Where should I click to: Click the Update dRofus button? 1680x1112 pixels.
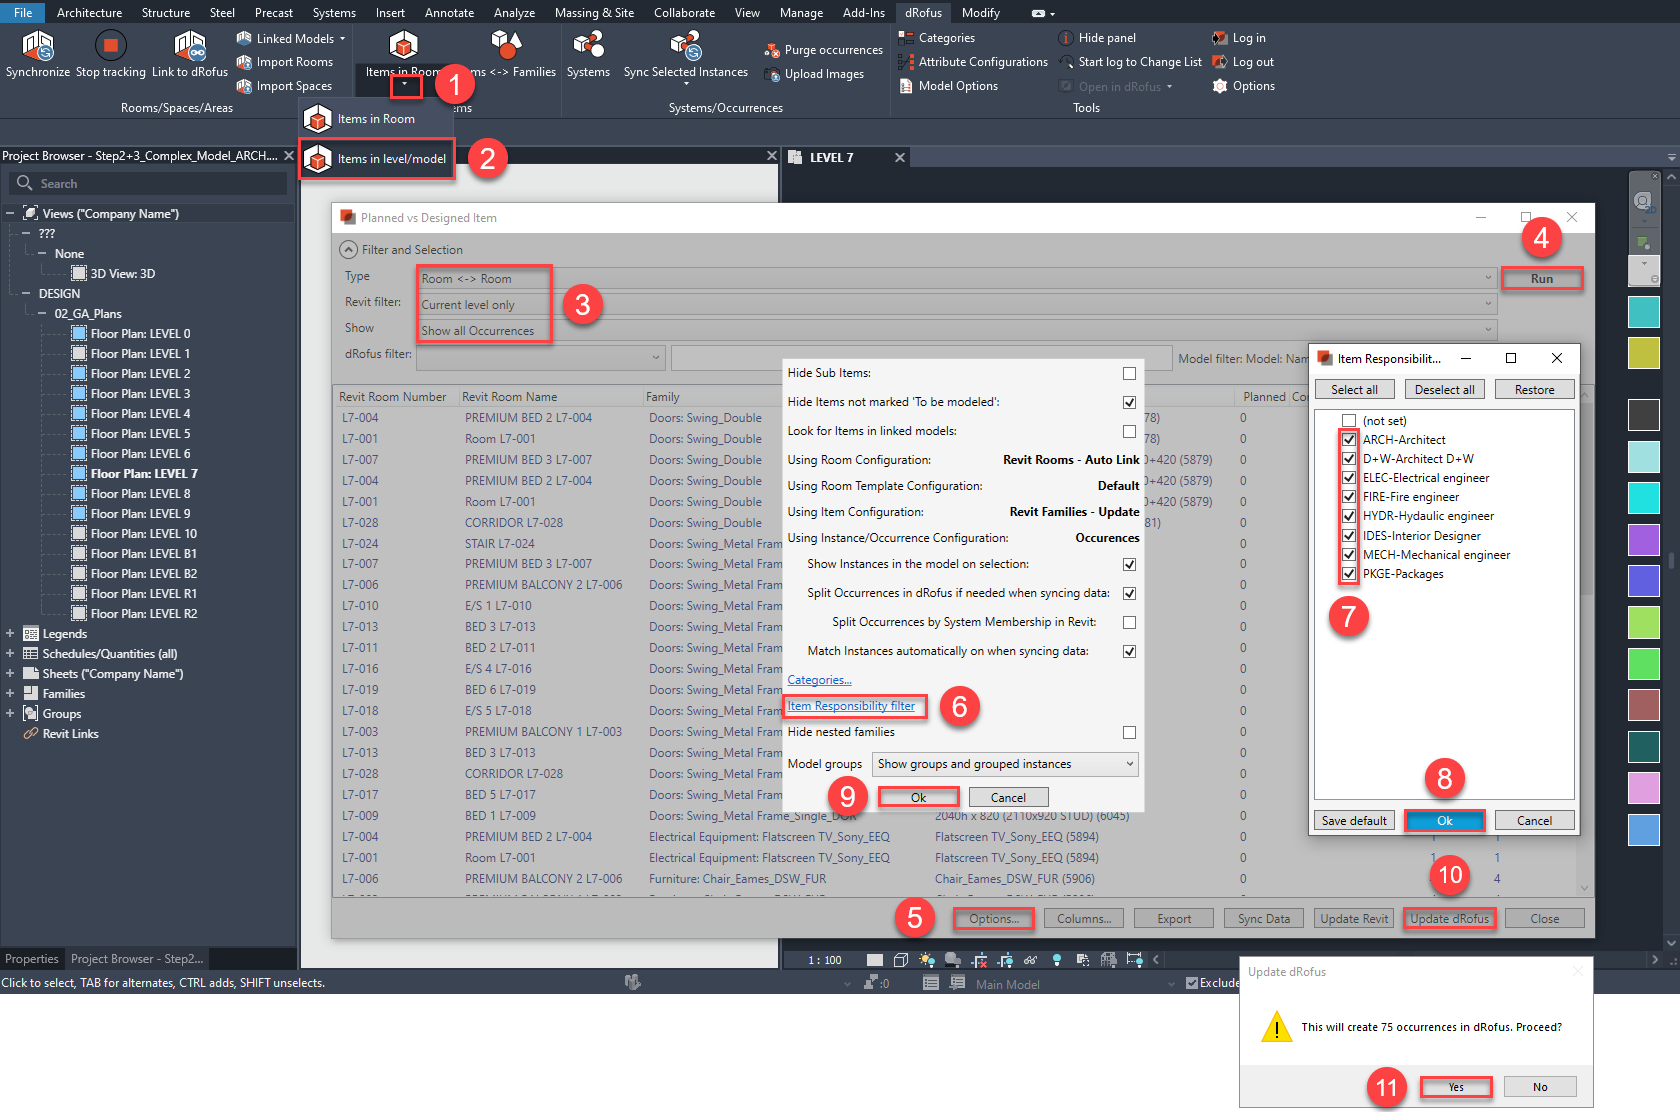click(1449, 919)
